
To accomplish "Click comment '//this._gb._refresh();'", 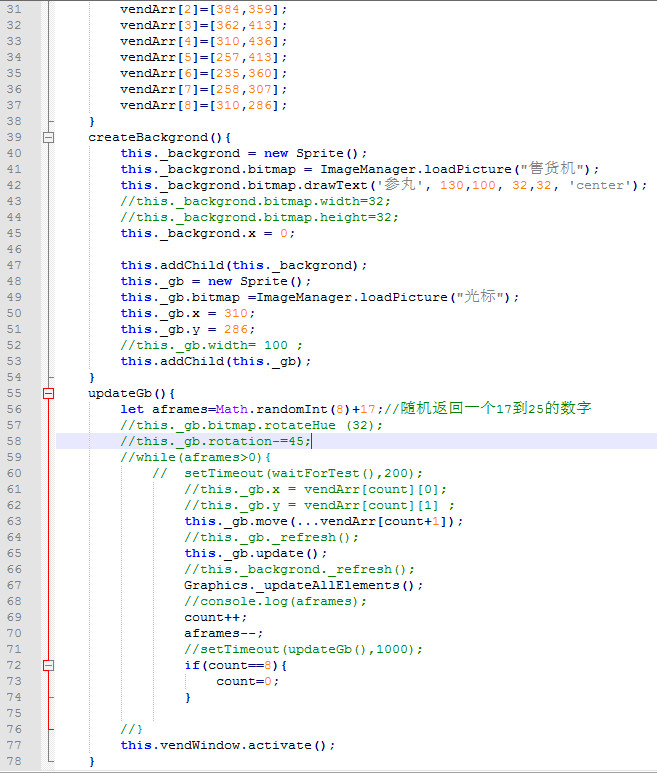I will coord(272,537).
